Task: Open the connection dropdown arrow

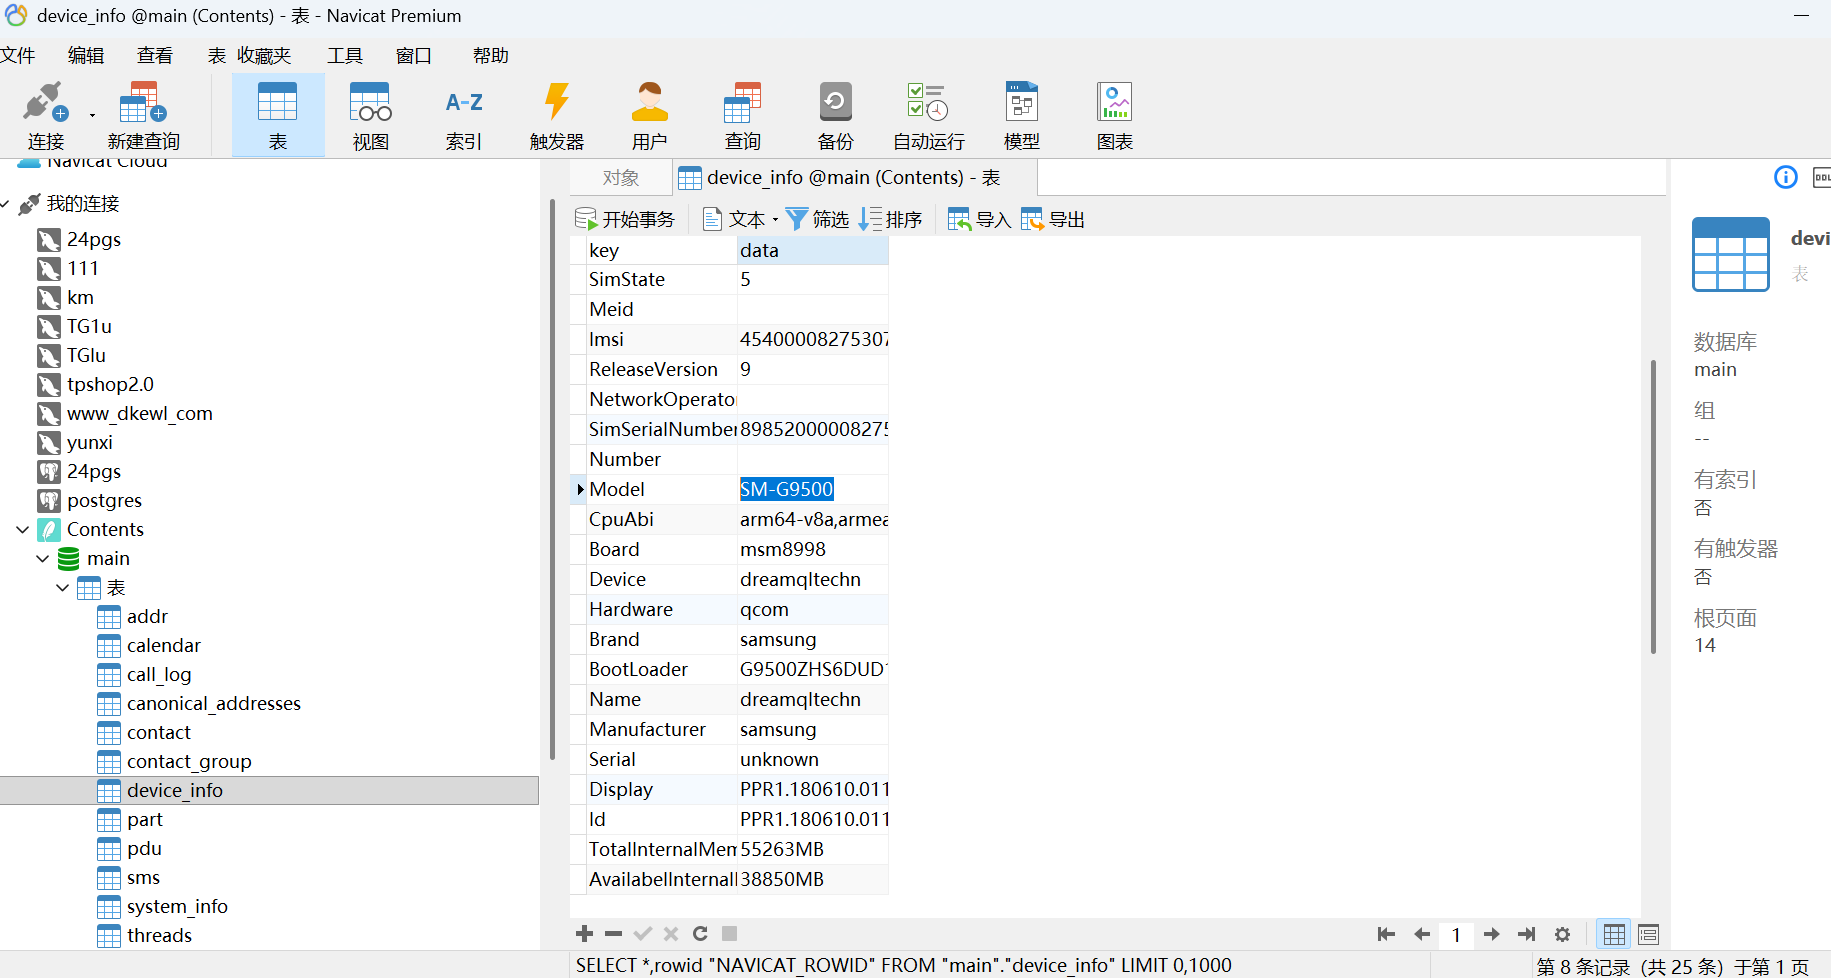Action: (x=92, y=116)
